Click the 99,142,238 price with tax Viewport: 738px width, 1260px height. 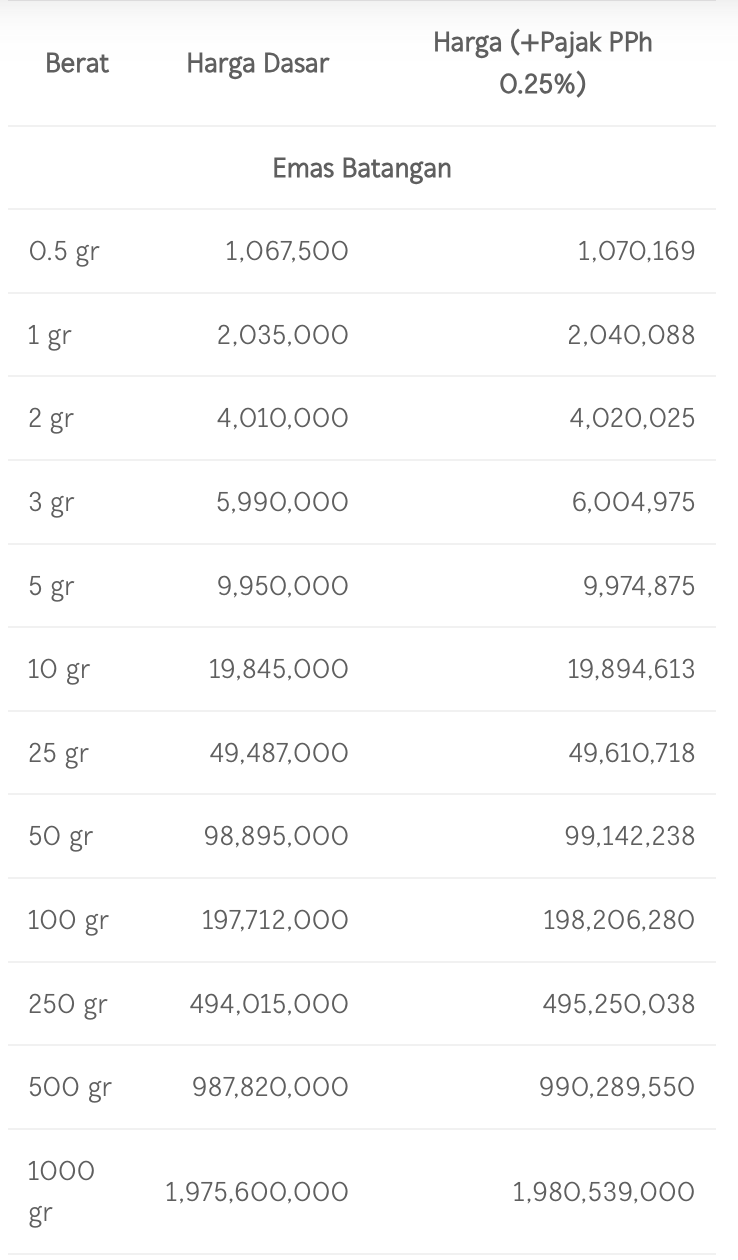click(630, 836)
